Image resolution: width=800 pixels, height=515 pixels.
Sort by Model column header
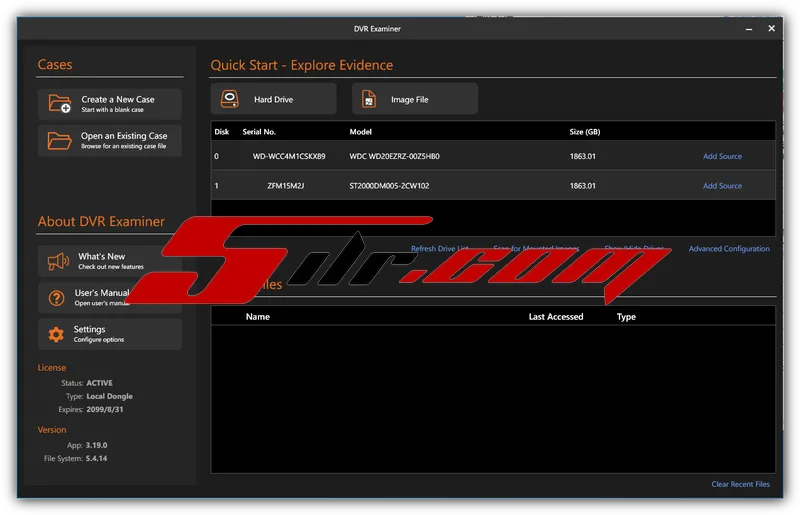[360, 132]
